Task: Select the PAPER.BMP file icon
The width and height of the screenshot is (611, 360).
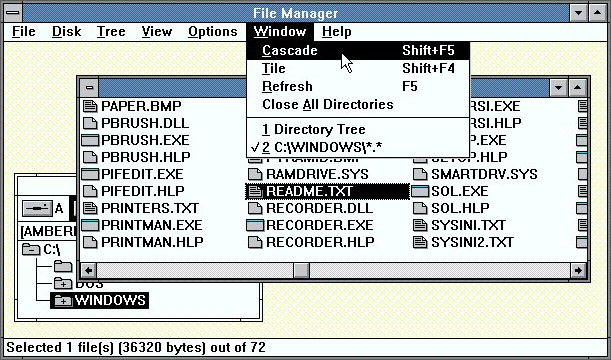Action: tap(90, 106)
